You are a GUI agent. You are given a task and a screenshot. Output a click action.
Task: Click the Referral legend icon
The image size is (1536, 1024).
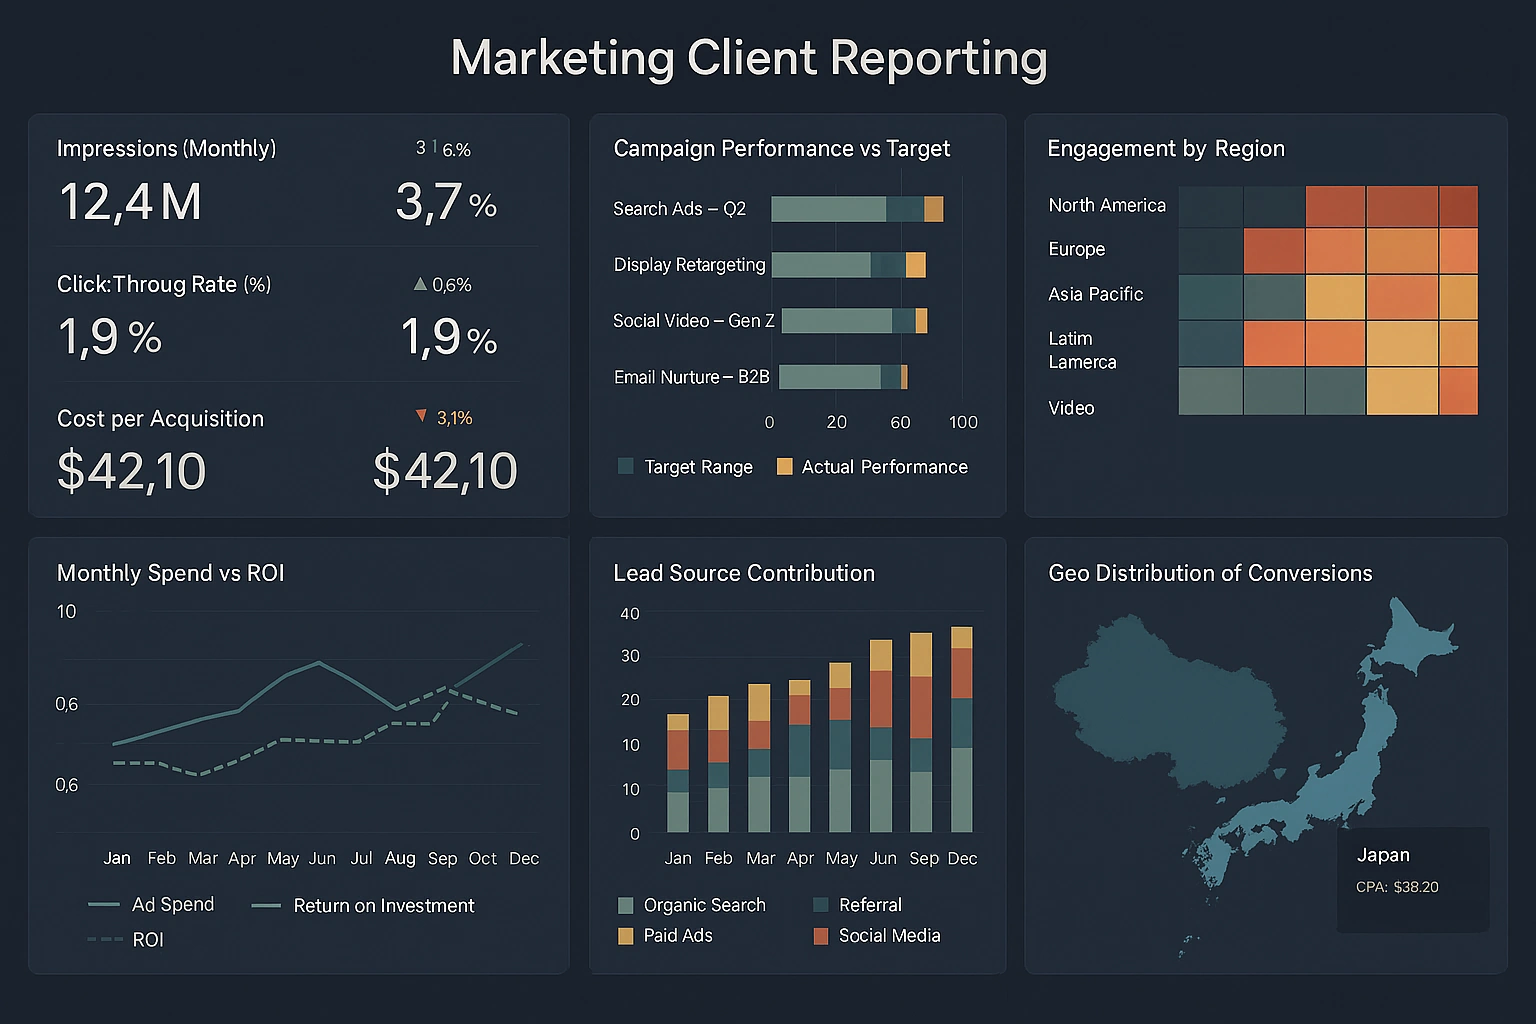pos(820,904)
